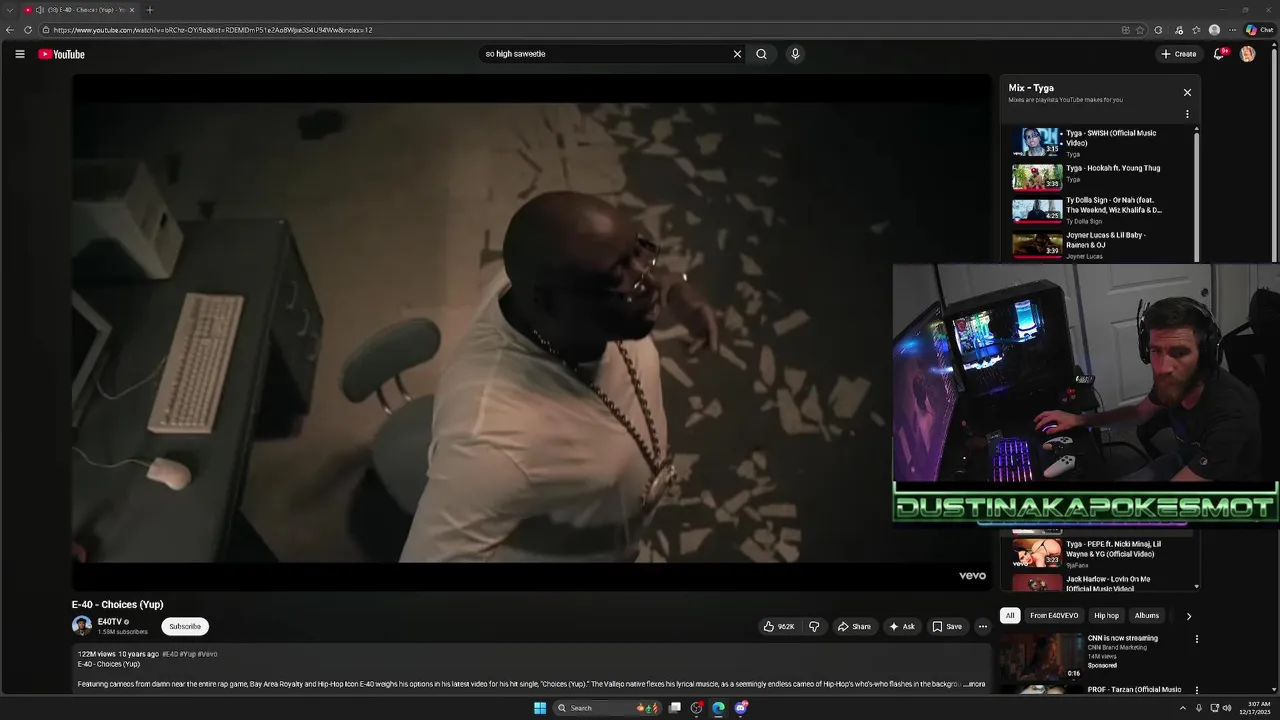Screen dimensions: 1280x720
Task: Show hidden system tray icons
Action: [1183, 708]
